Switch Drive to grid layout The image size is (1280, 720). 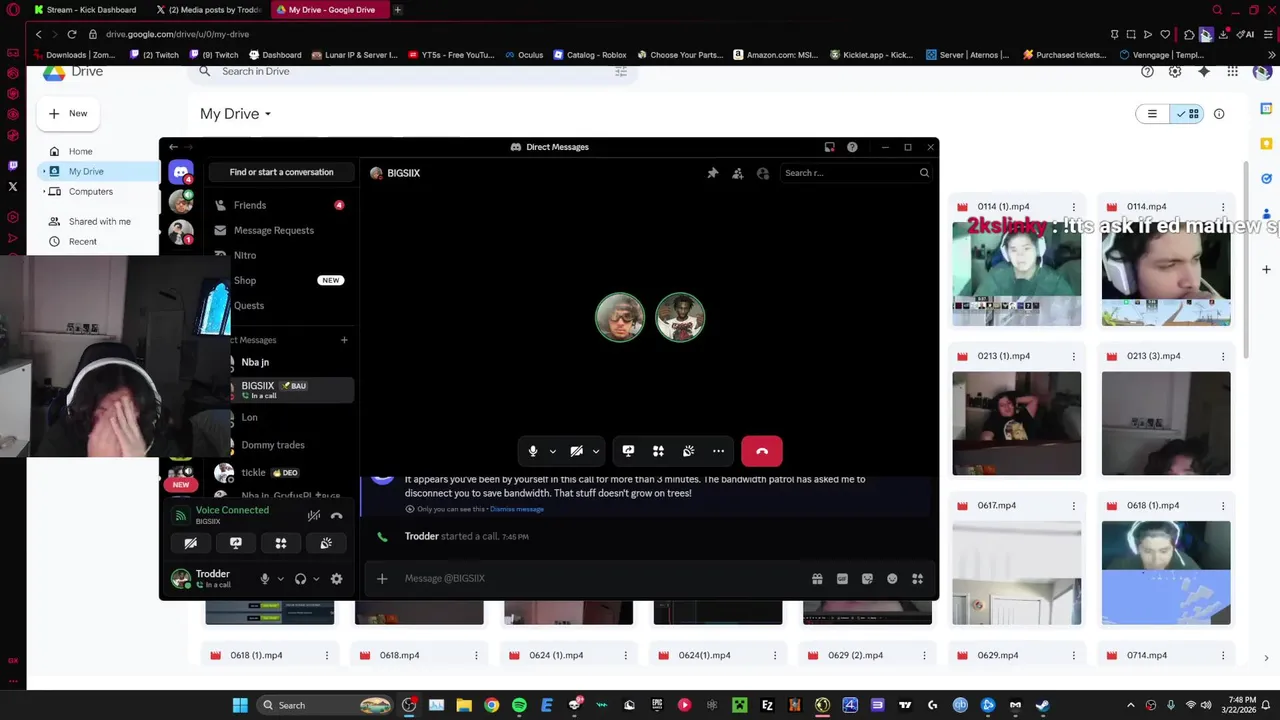click(x=1187, y=114)
